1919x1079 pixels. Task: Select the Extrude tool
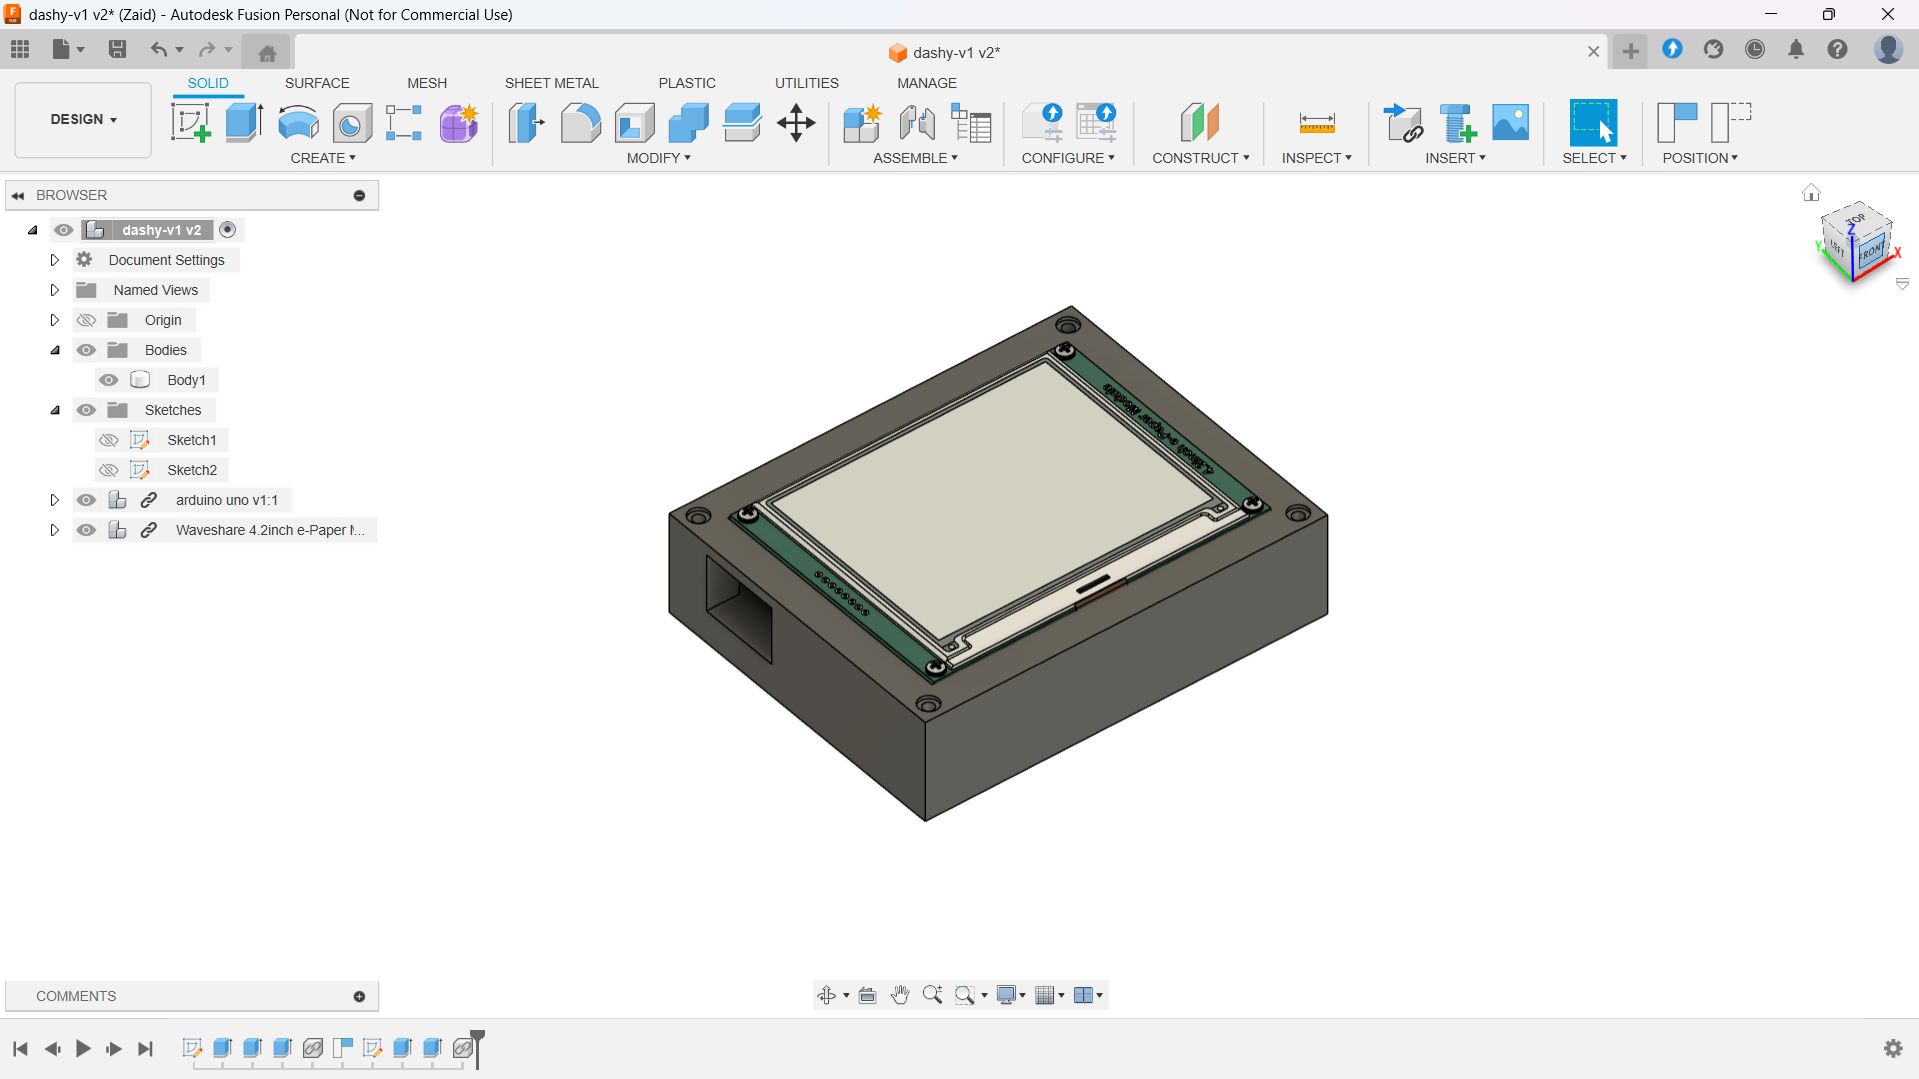click(x=244, y=123)
